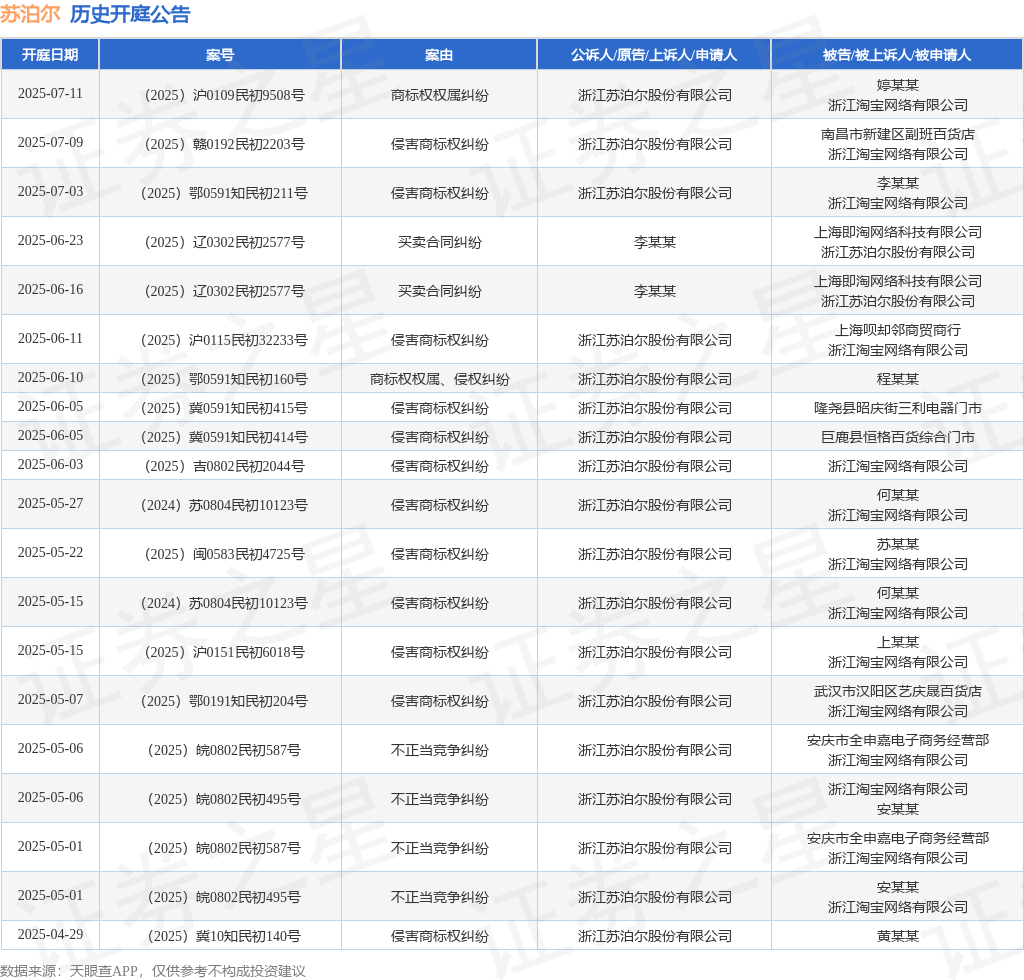Select the 案号 column header
The width and height of the screenshot is (1024, 980).
[x=220, y=55]
